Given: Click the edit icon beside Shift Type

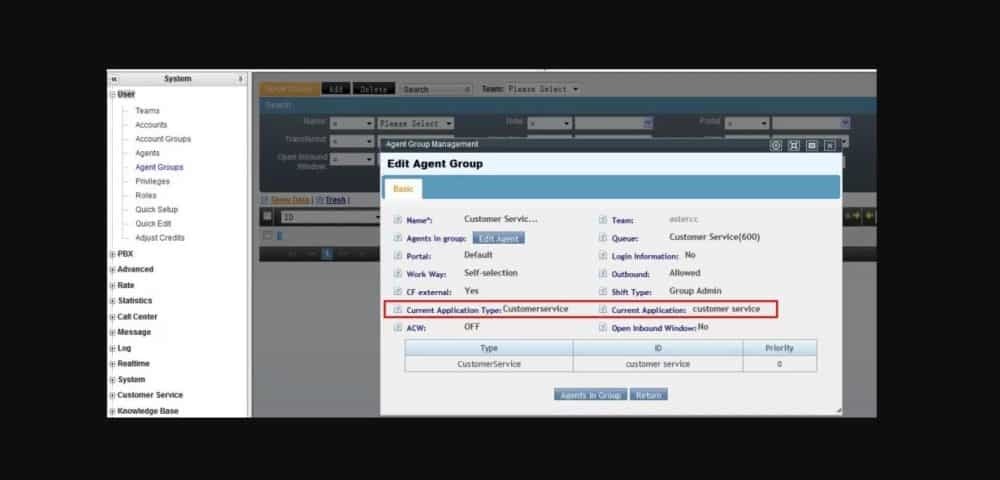Looking at the screenshot, I should coord(603,291).
